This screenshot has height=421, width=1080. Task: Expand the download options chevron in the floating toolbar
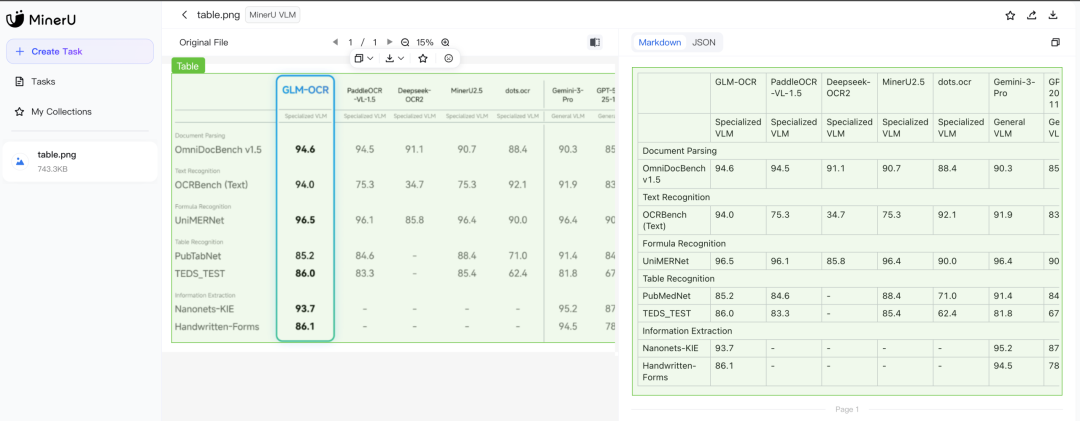click(401, 59)
